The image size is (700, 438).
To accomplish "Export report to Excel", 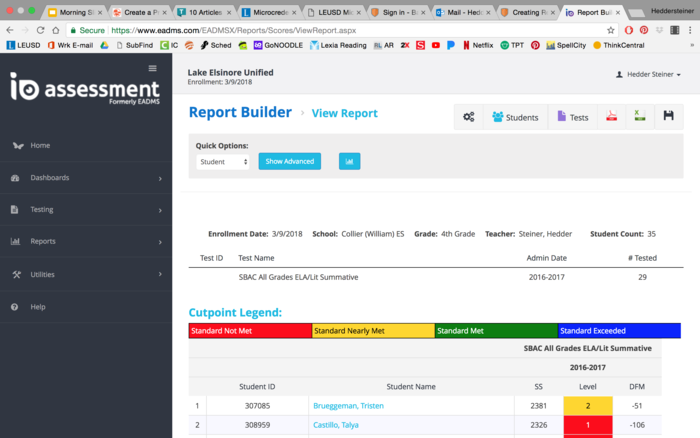I will [640, 117].
